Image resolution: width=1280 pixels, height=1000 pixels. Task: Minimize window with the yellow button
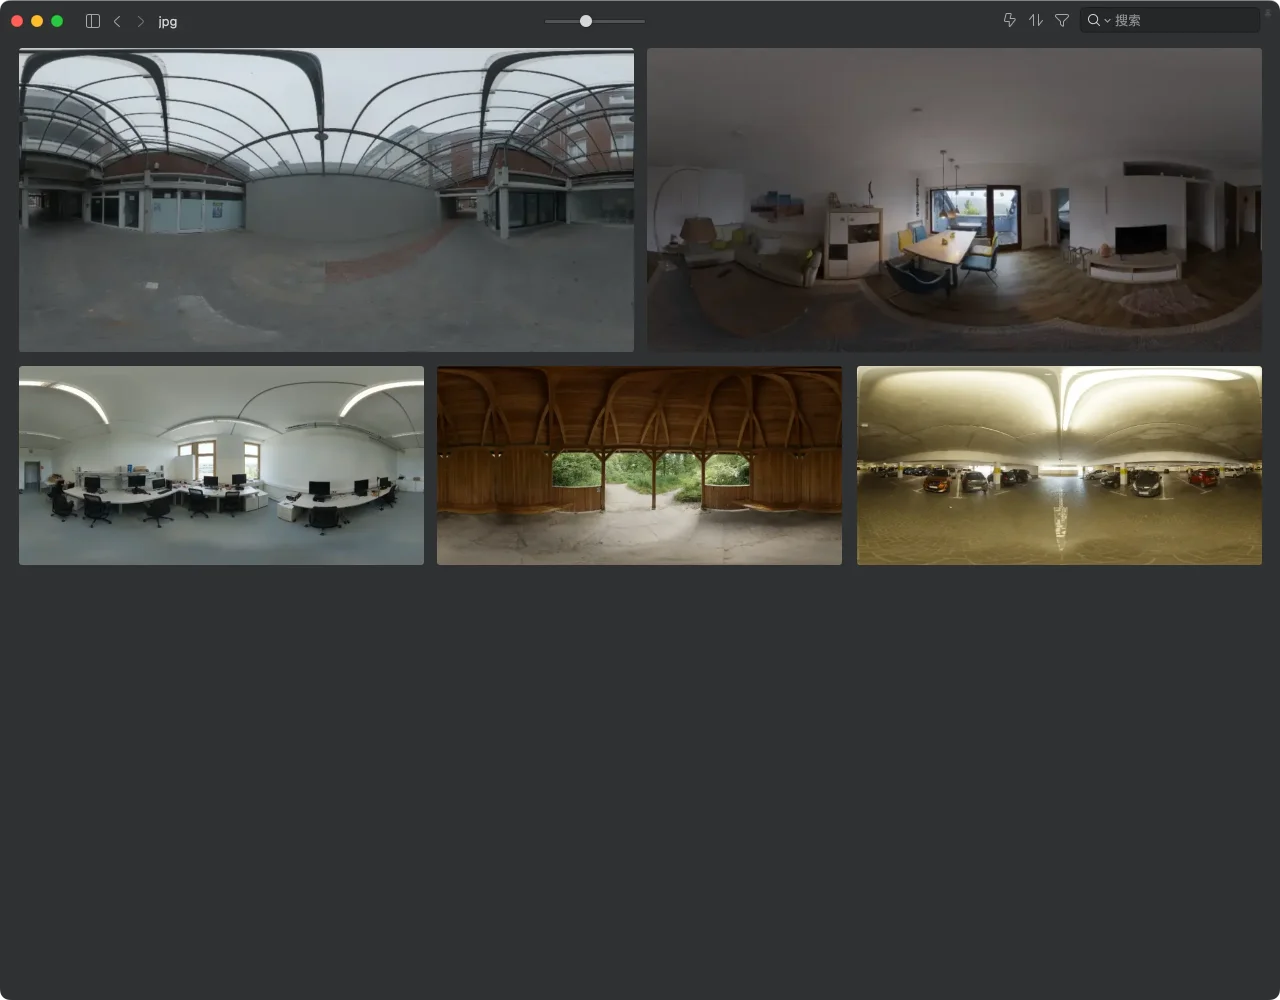click(x=37, y=21)
